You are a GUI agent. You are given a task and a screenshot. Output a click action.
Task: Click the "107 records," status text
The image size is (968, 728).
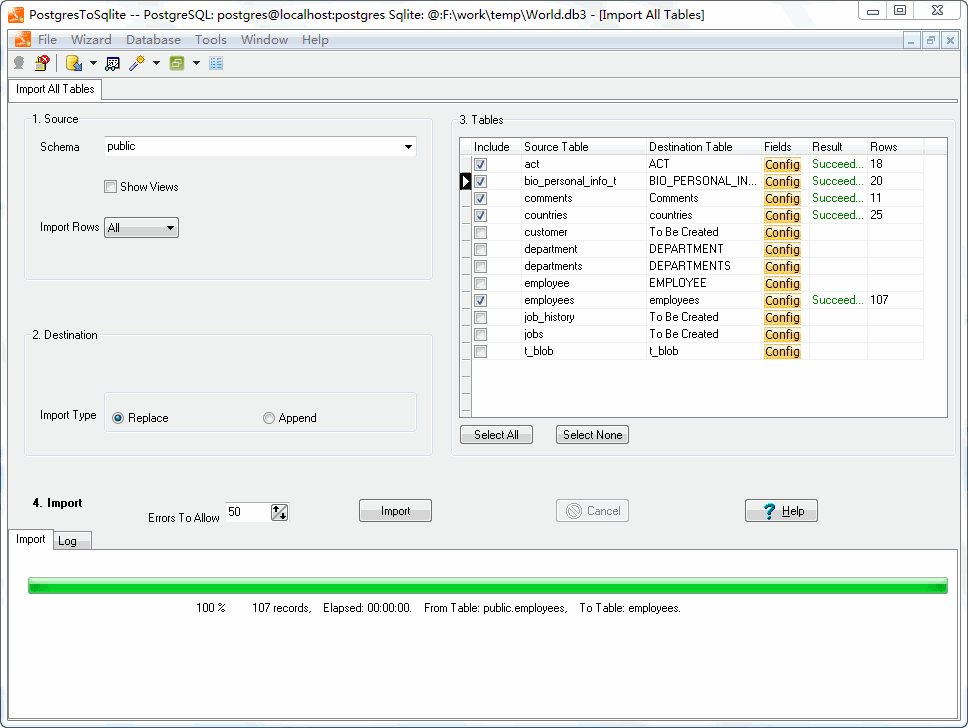click(282, 608)
